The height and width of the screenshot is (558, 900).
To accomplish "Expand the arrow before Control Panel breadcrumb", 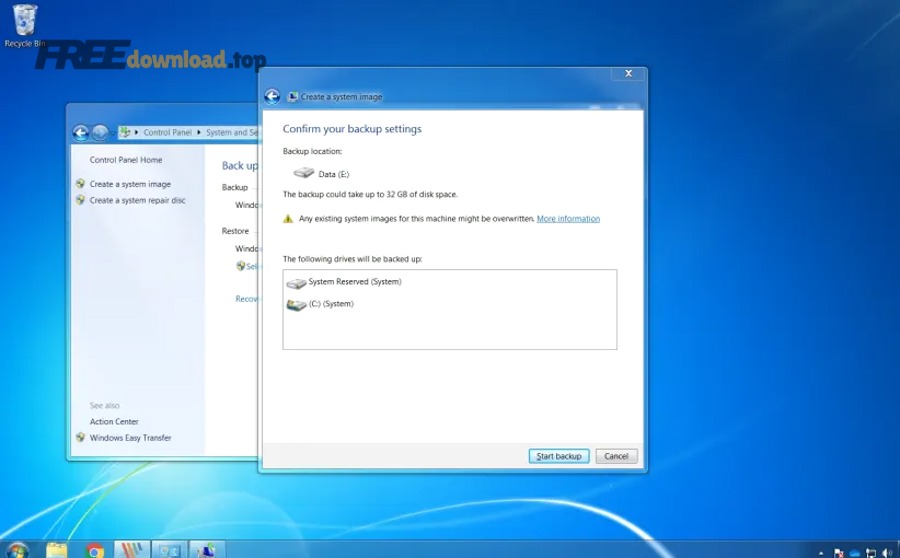I will tap(137, 132).
